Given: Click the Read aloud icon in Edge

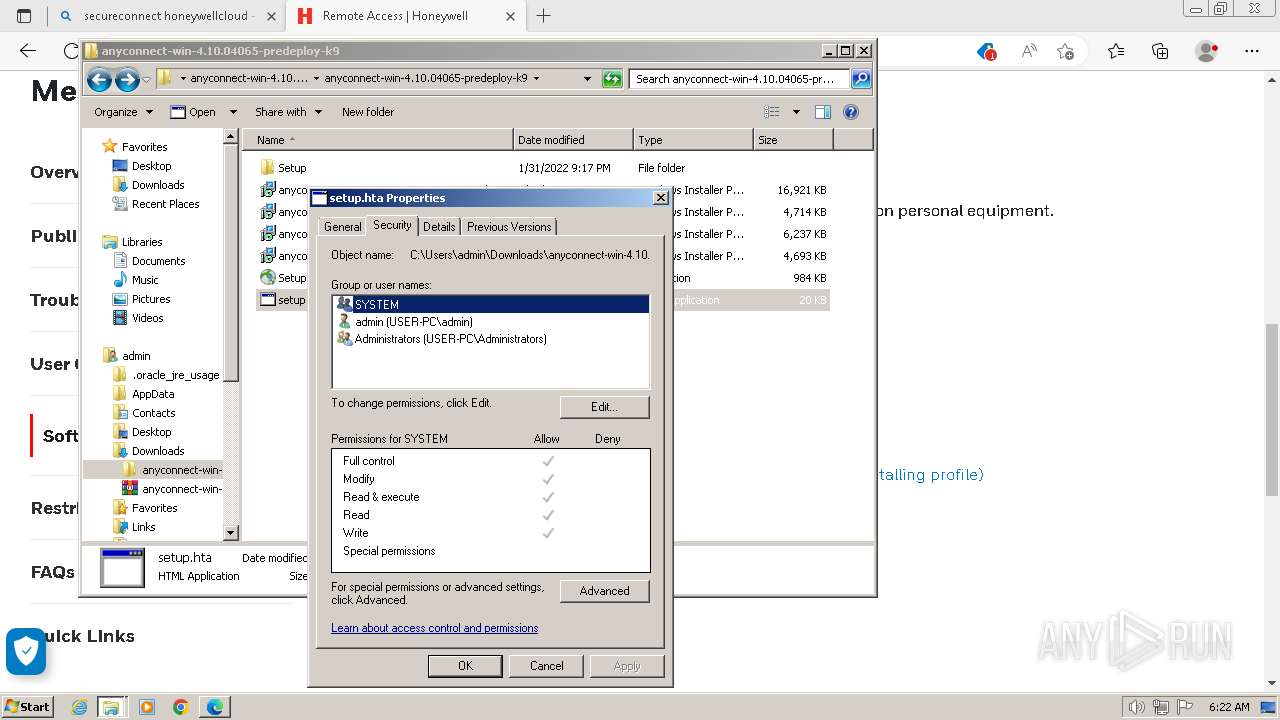Looking at the screenshot, I should (1028, 51).
